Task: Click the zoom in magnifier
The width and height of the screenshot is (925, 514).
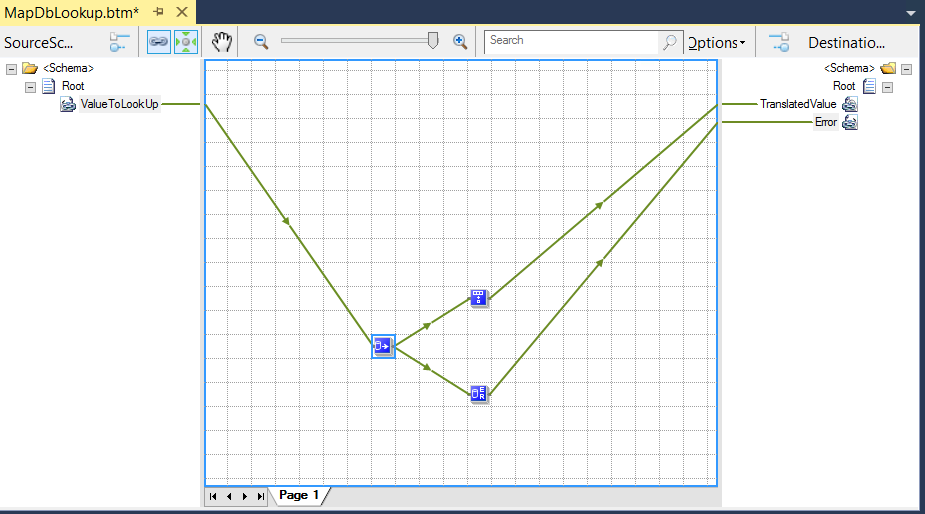Action: point(460,41)
